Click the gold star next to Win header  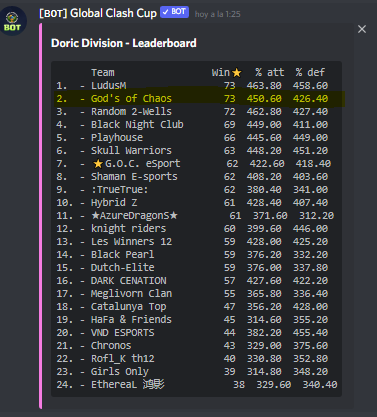coord(237,72)
